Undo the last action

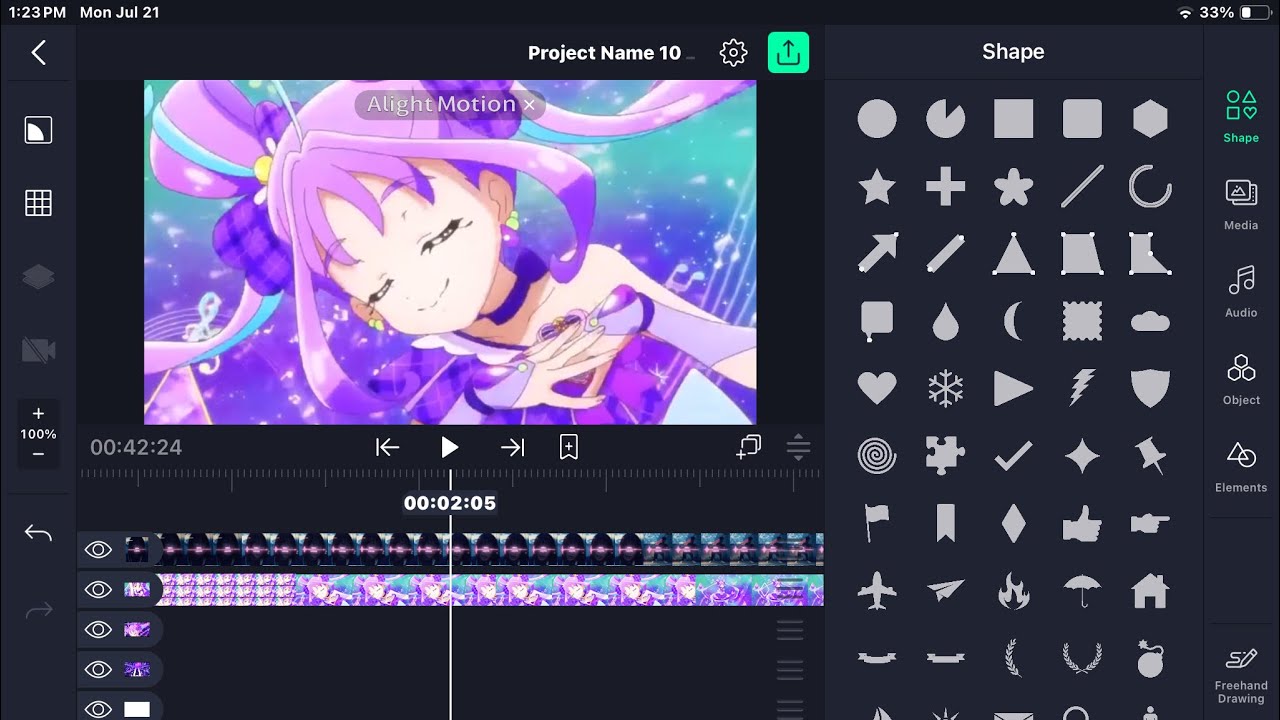pyautogui.click(x=38, y=534)
